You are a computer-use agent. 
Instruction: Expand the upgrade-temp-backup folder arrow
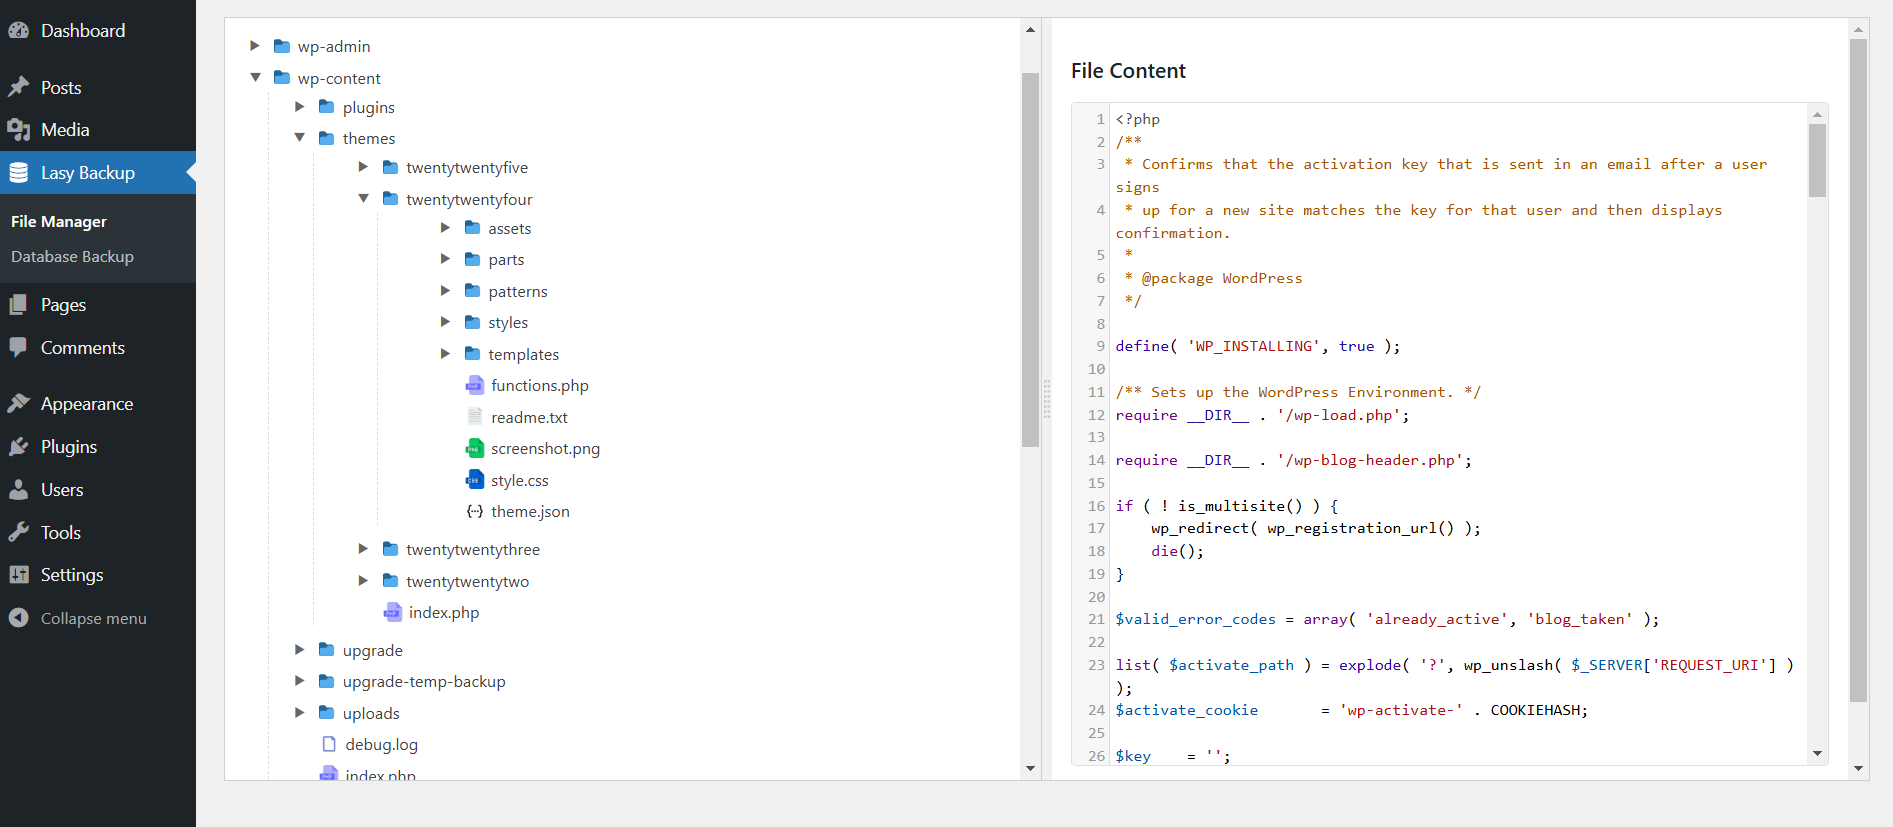tap(300, 681)
